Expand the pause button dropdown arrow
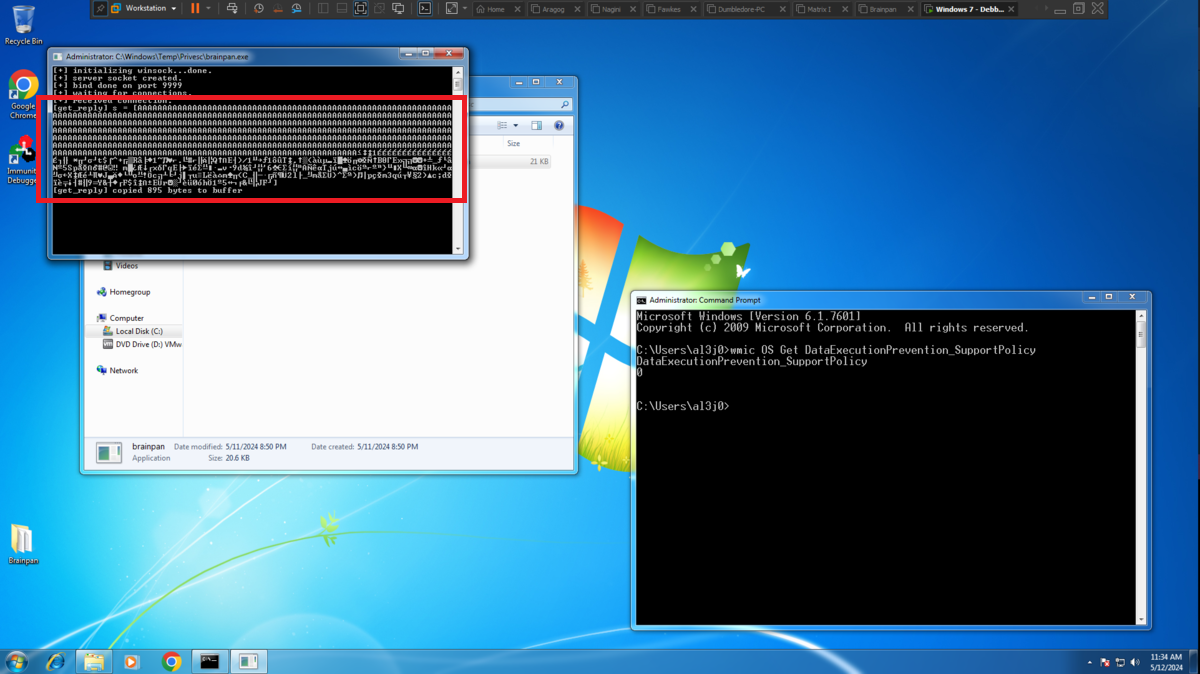The width and height of the screenshot is (1200, 674). (209, 8)
